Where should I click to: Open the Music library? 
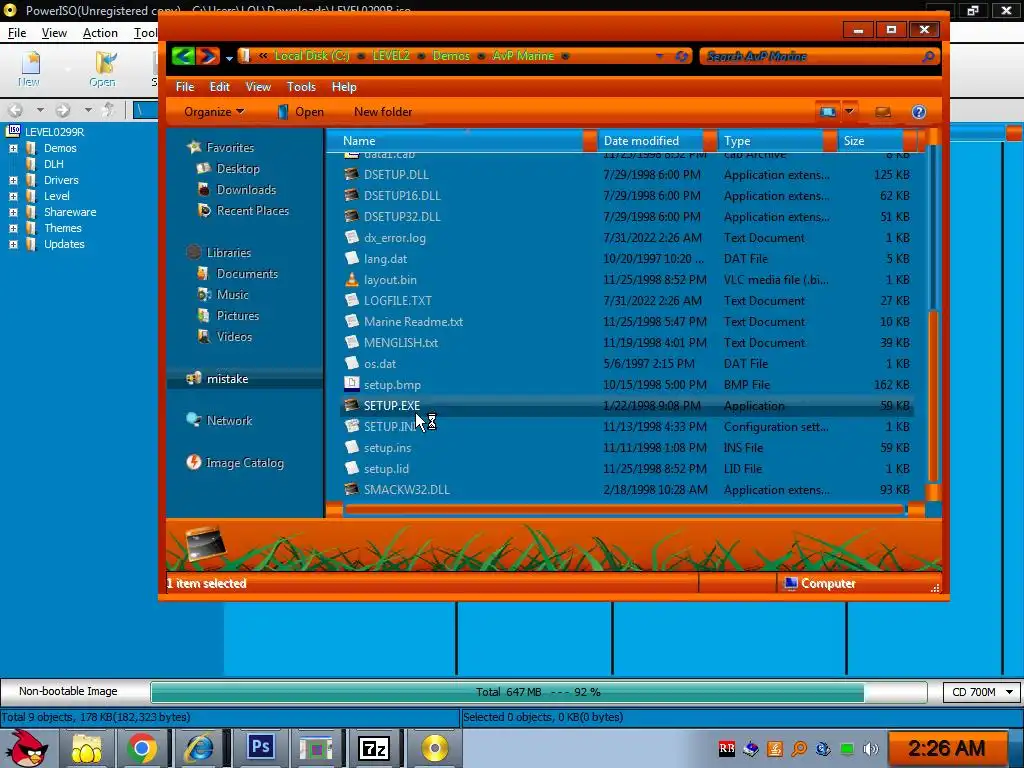pyautogui.click(x=232, y=295)
